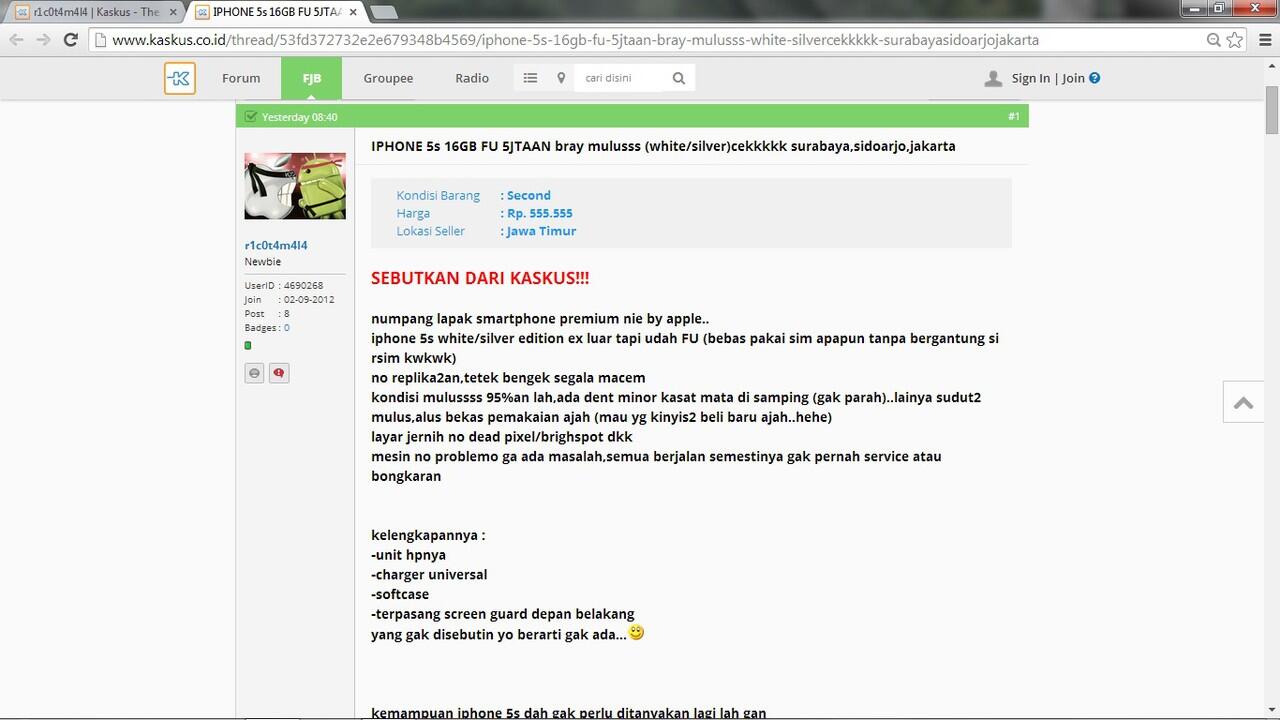Select the 'IPHONE 5s 16GB FU 5JTA' tab
1280x720 pixels.
pyautogui.click(x=277, y=12)
